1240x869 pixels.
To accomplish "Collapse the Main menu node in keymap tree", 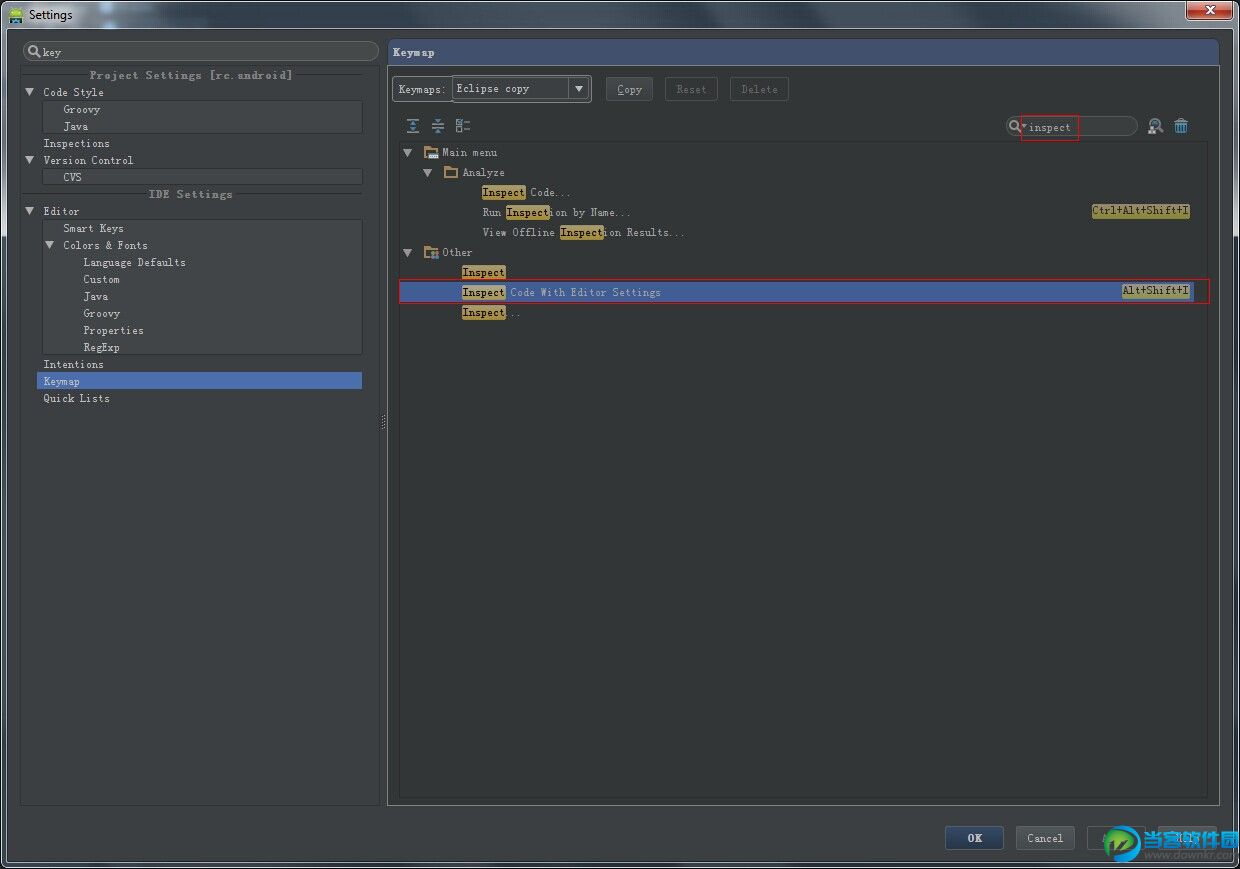I will tap(408, 152).
